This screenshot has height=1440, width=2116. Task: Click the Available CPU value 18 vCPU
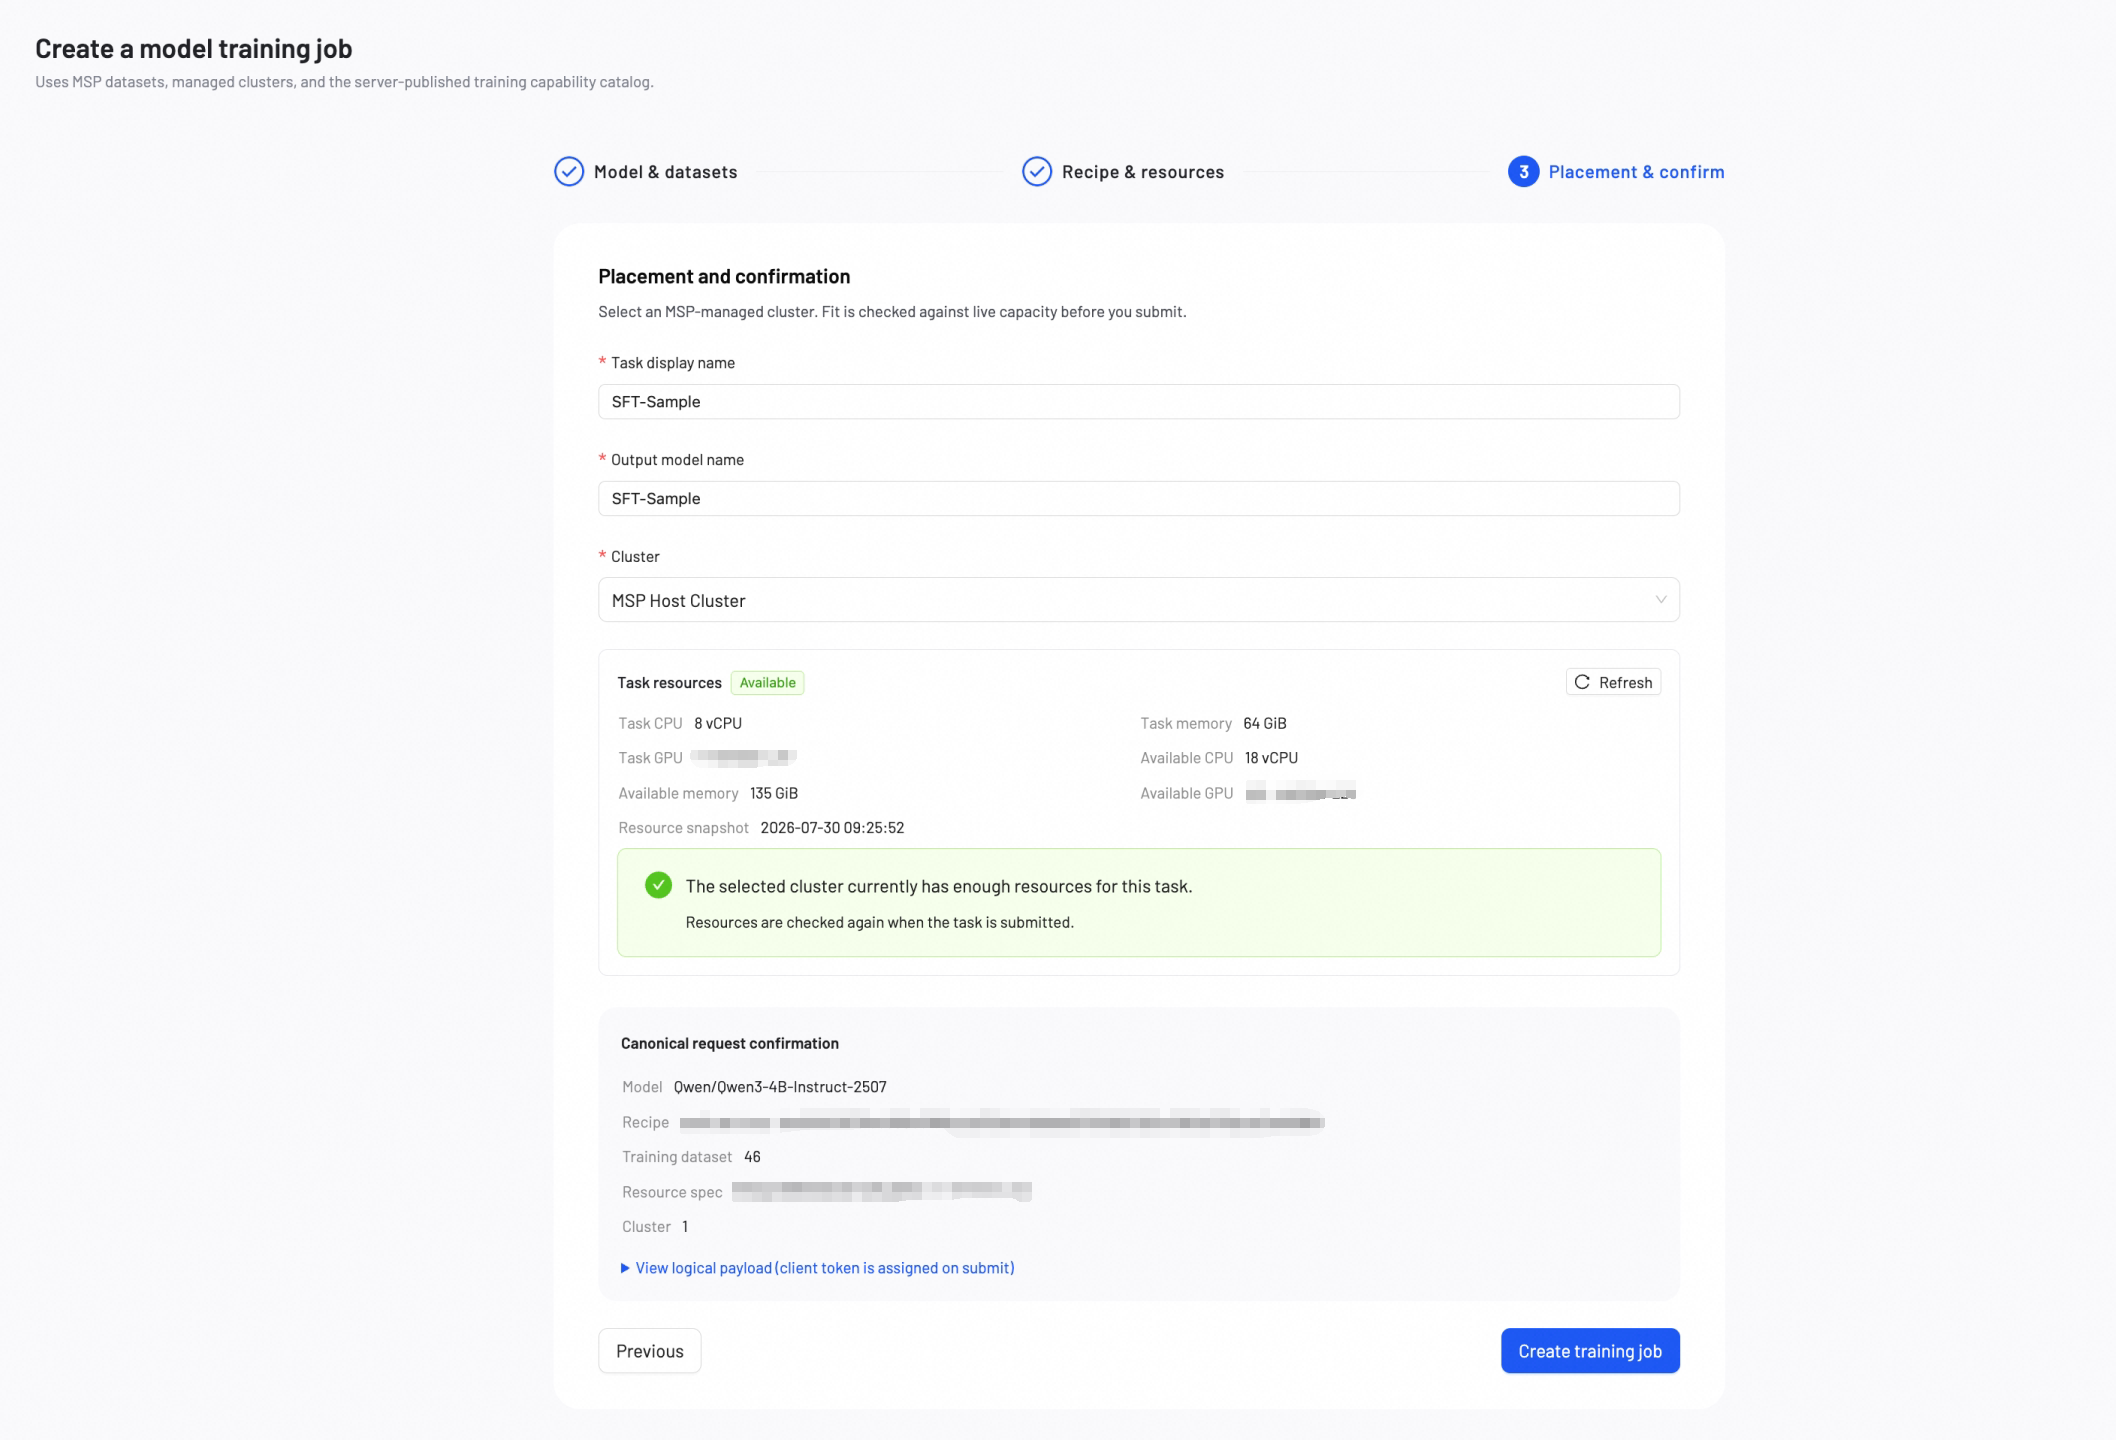1271,758
